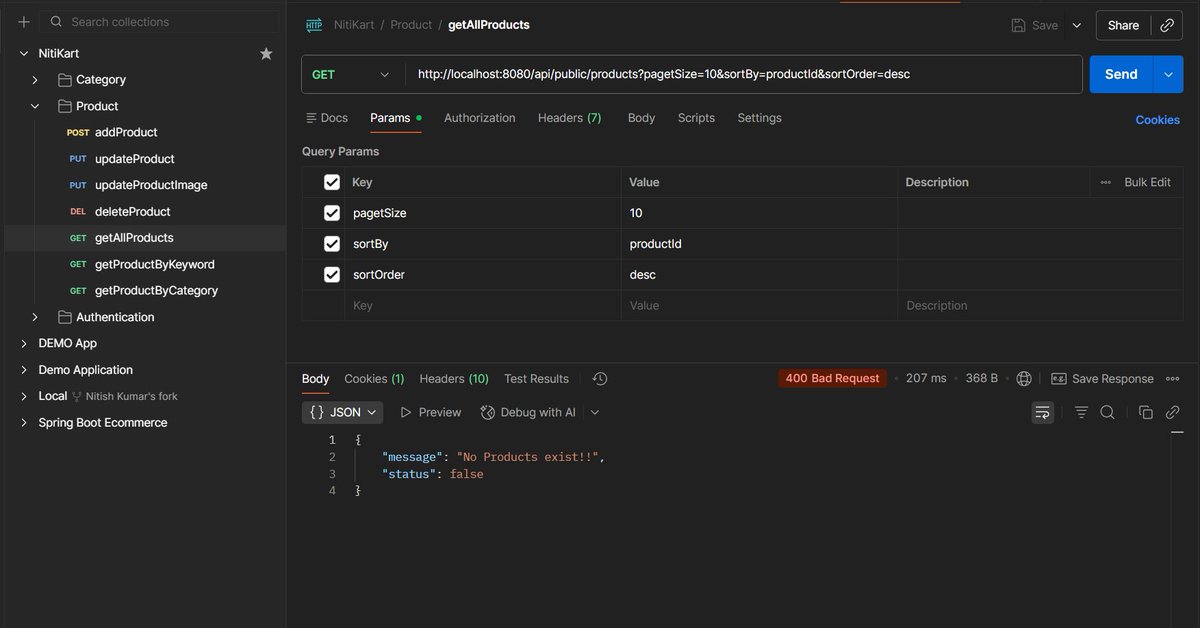Viewport: 1200px width, 628px height.
Task: Toggle the select-all checkbox in Key header
Action: click(332, 182)
